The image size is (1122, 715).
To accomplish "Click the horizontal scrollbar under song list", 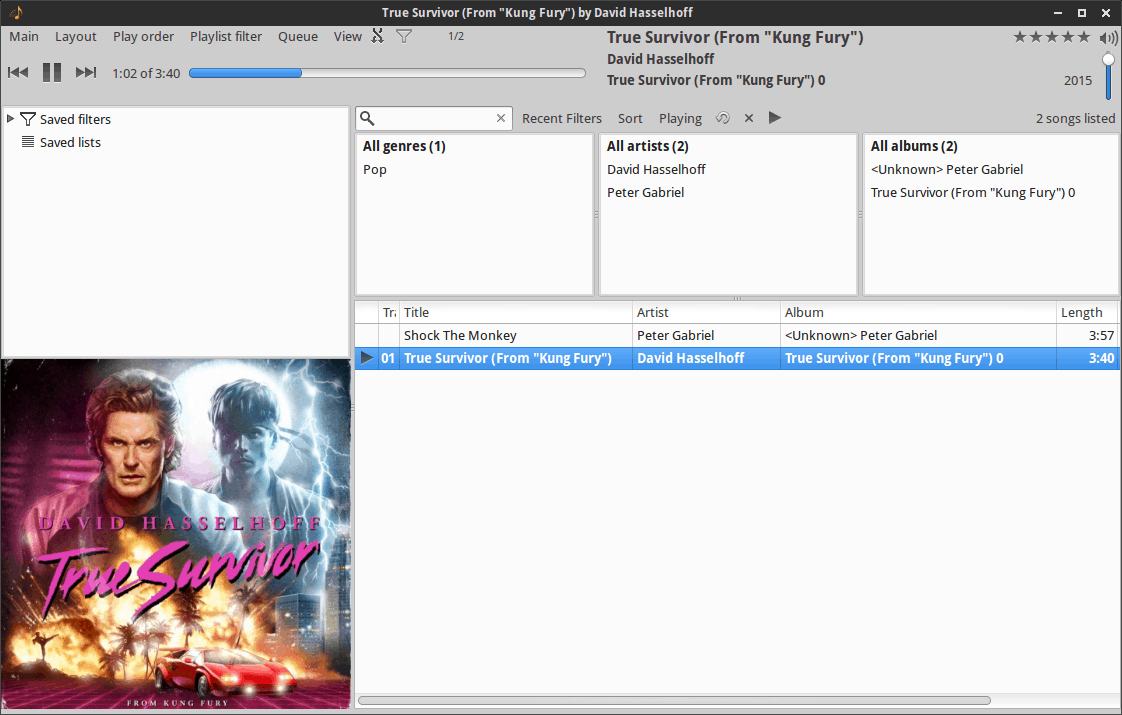I will (674, 701).
